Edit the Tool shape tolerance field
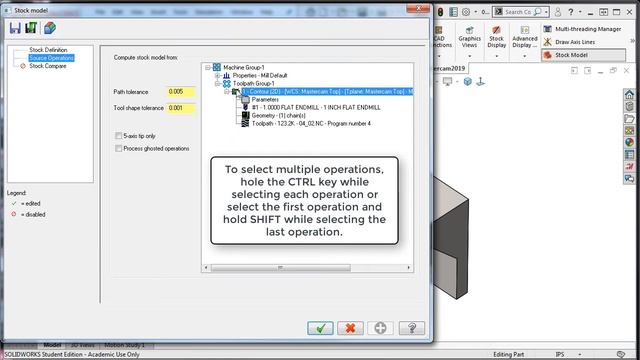The width and height of the screenshot is (640, 360). click(x=181, y=108)
